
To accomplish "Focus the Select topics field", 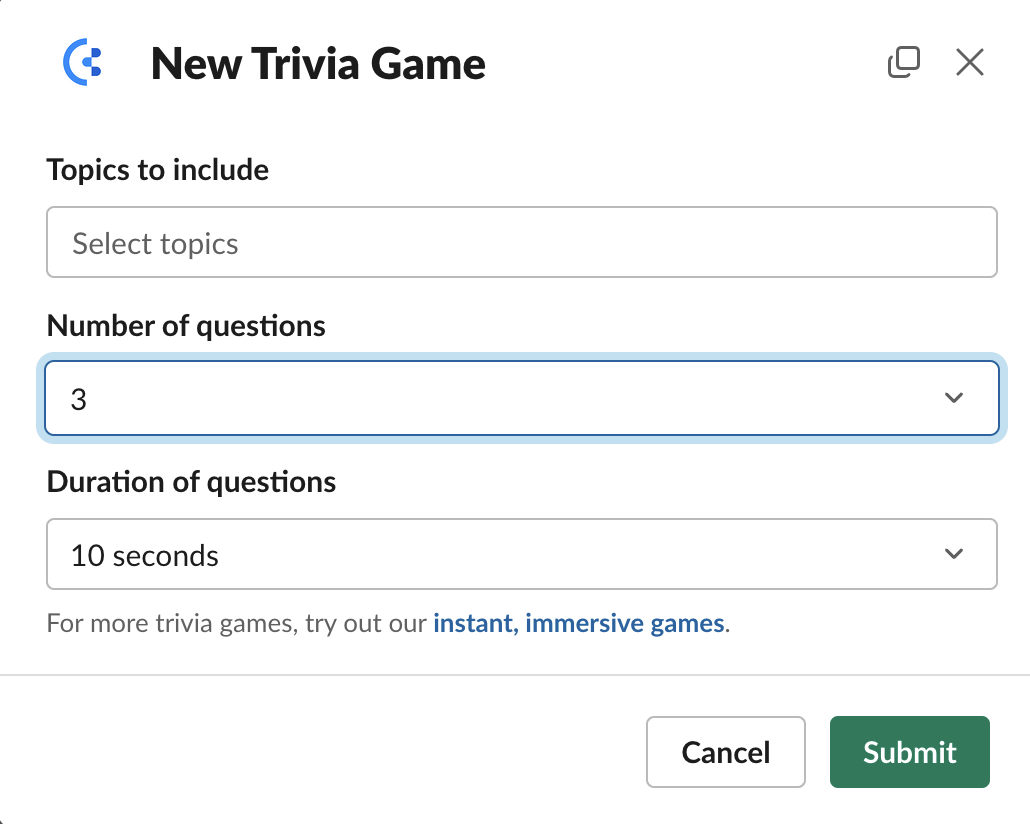I will point(522,242).
